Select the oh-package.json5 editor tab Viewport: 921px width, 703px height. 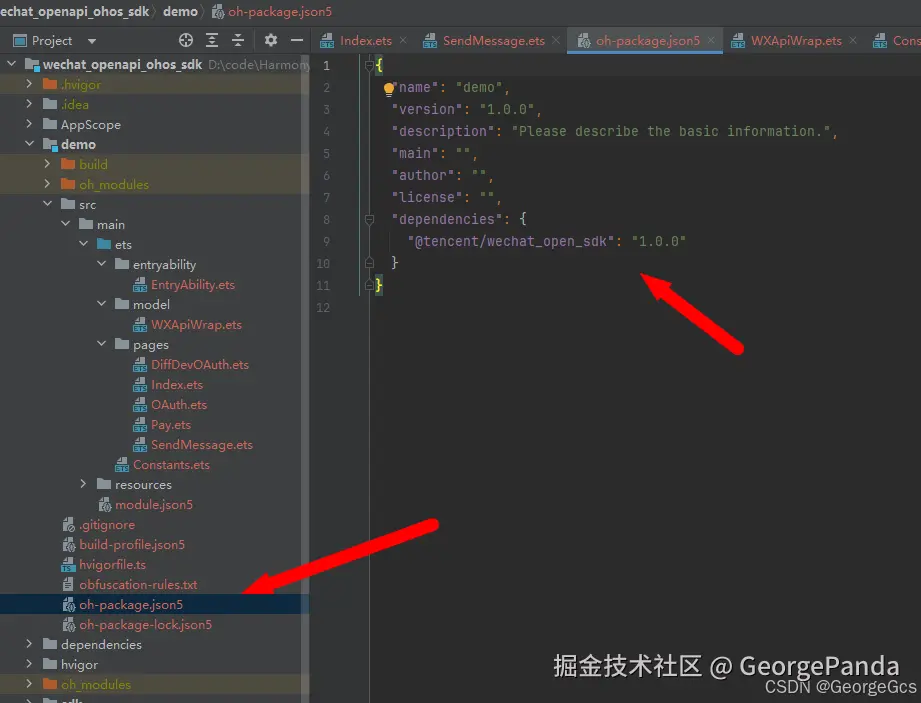(x=647, y=41)
